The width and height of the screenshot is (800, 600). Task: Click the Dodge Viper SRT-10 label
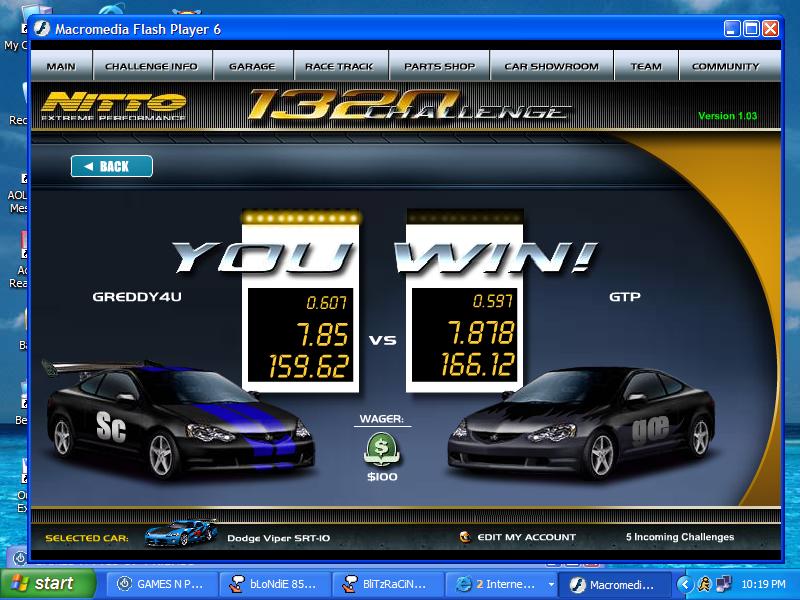coord(279,538)
